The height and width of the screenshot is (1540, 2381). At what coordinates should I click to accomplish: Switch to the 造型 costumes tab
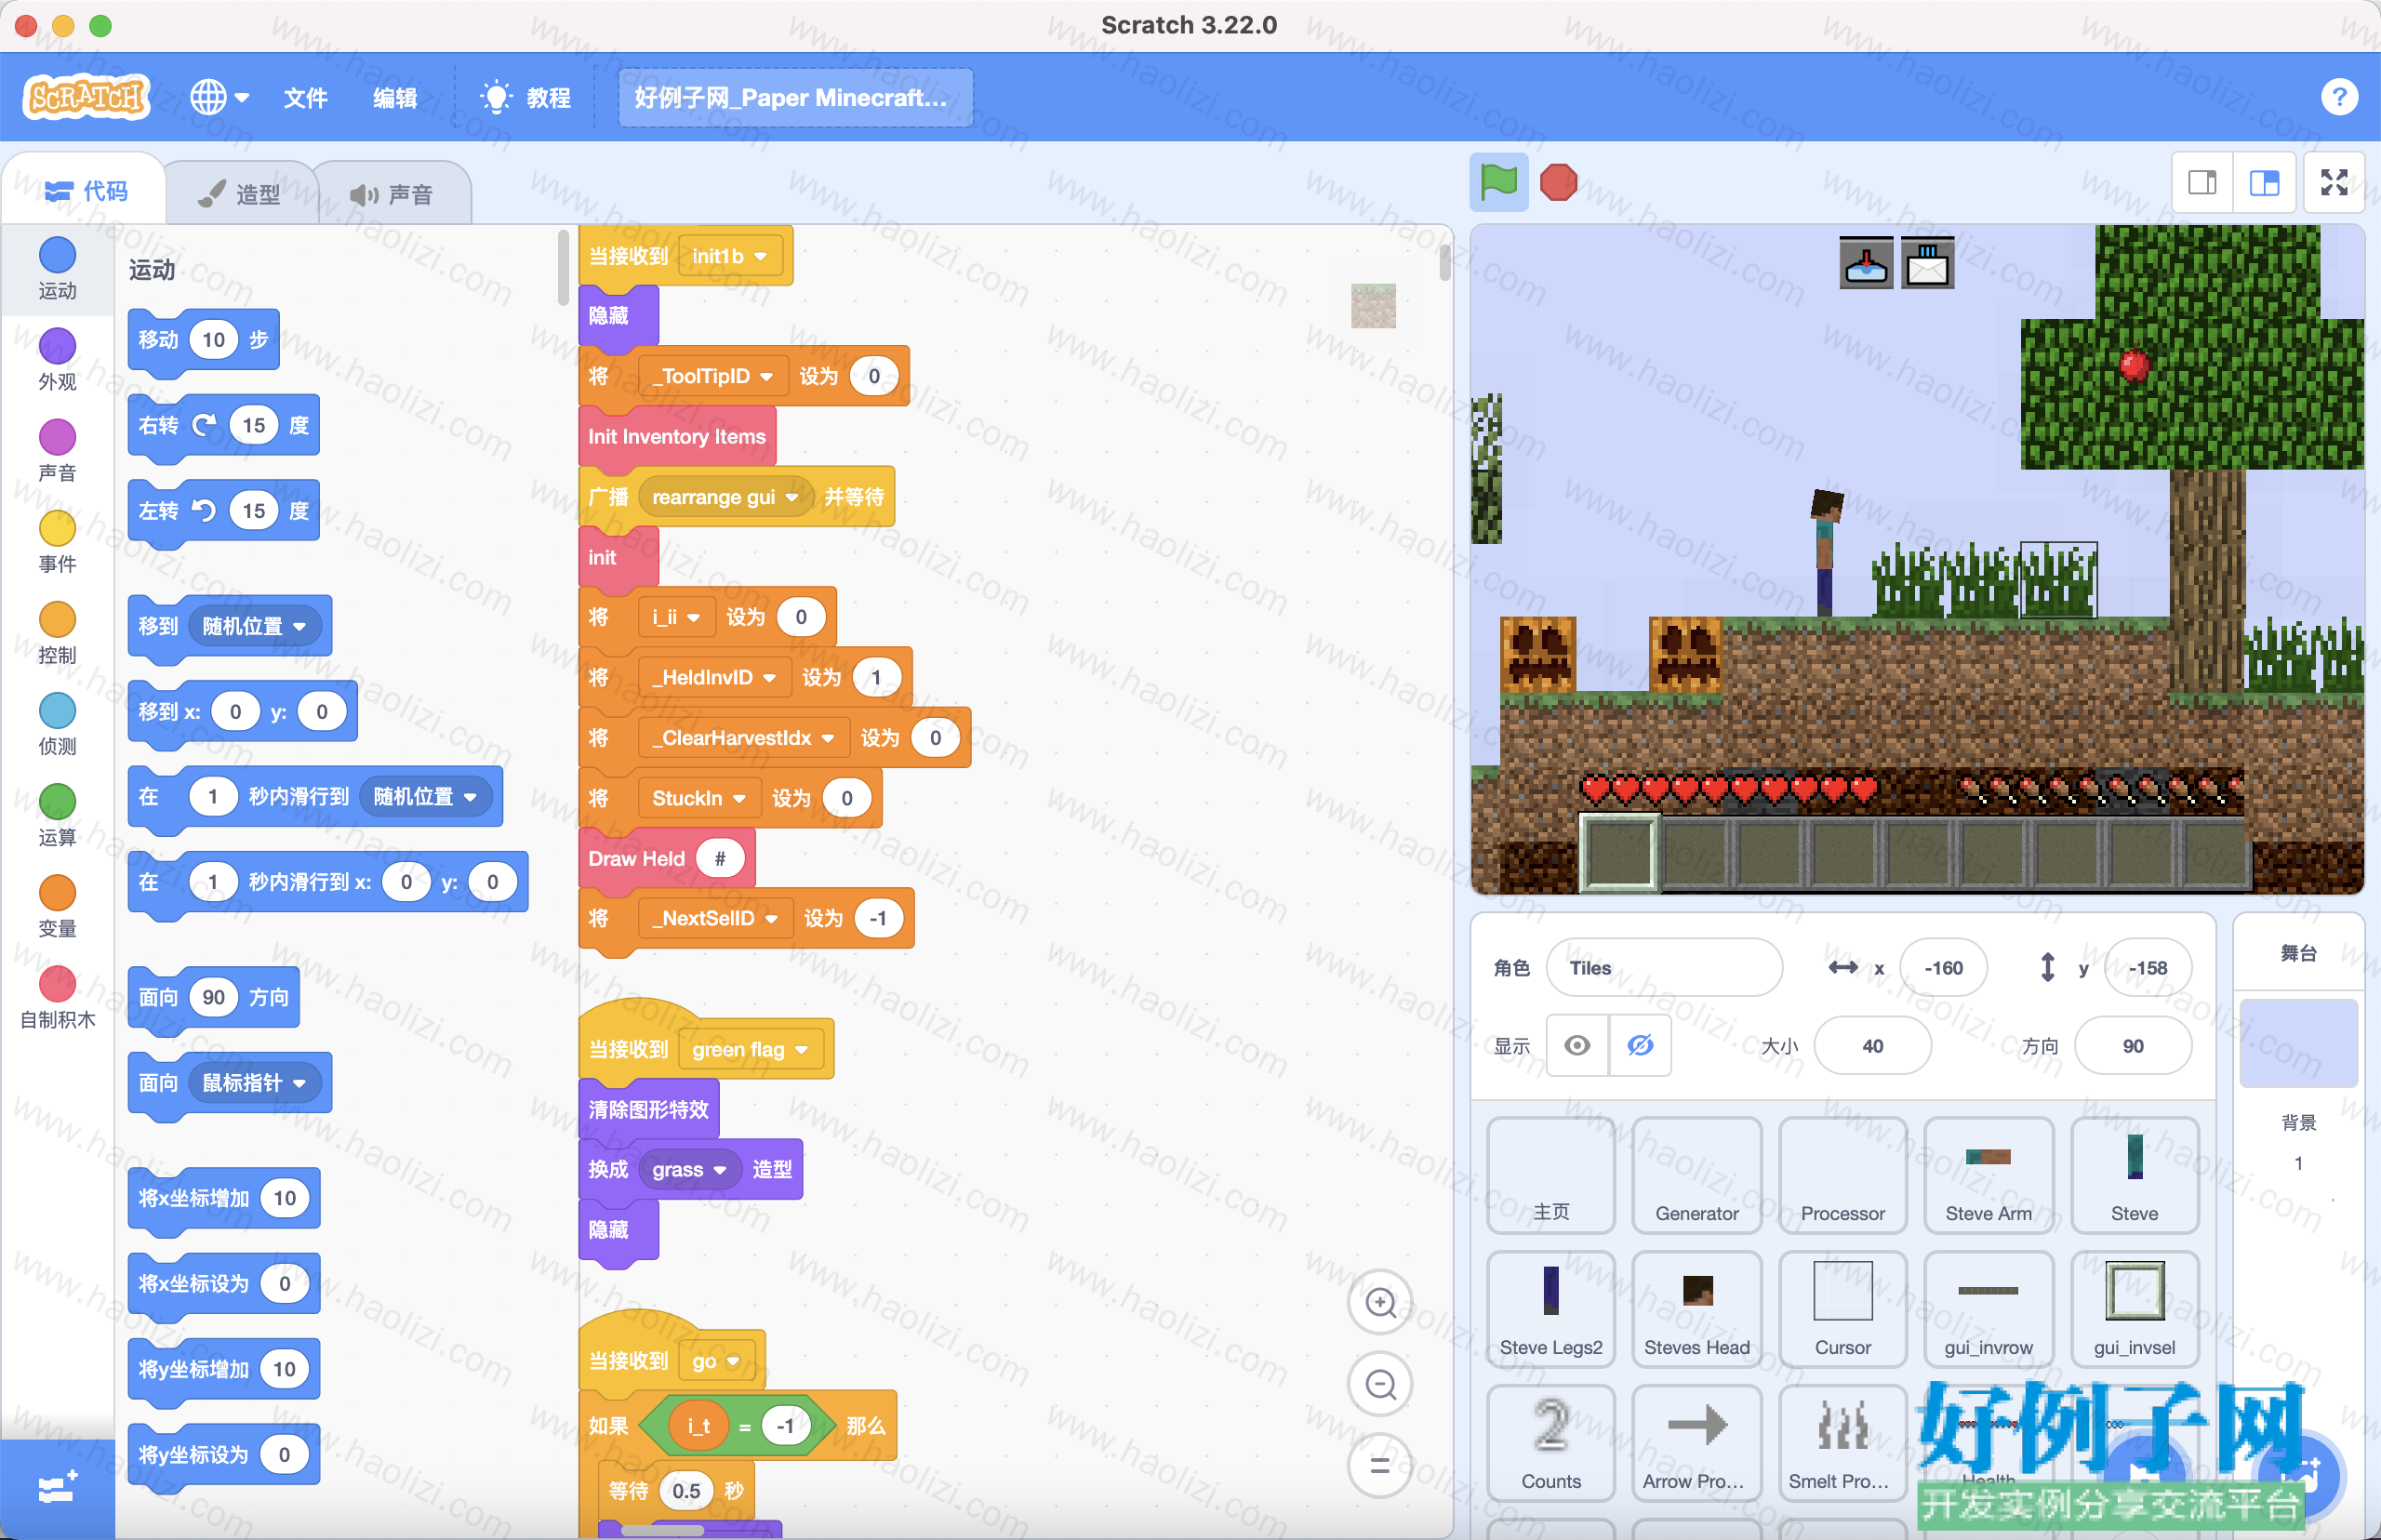(240, 193)
